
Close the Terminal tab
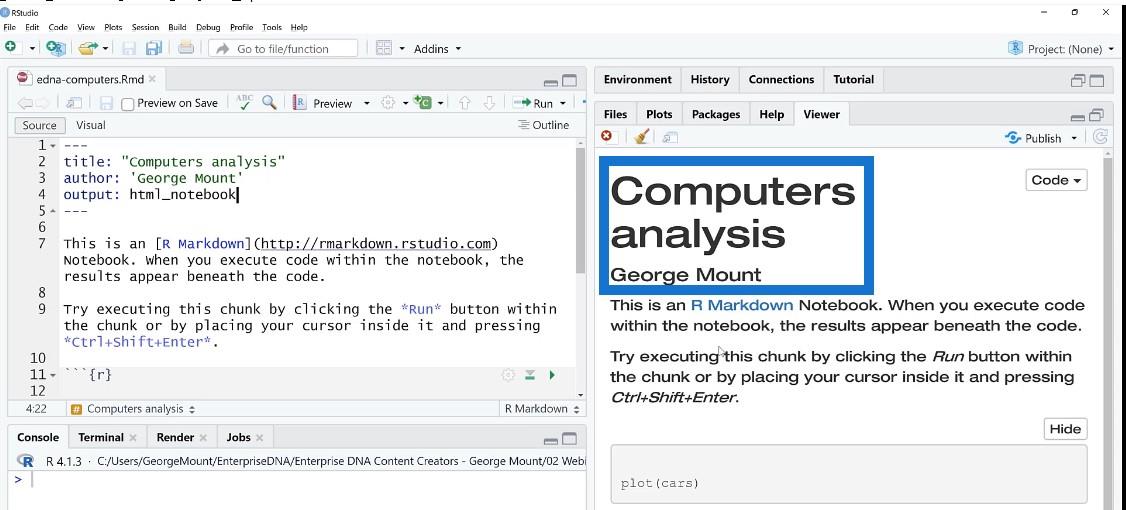pyautogui.click(x=132, y=437)
